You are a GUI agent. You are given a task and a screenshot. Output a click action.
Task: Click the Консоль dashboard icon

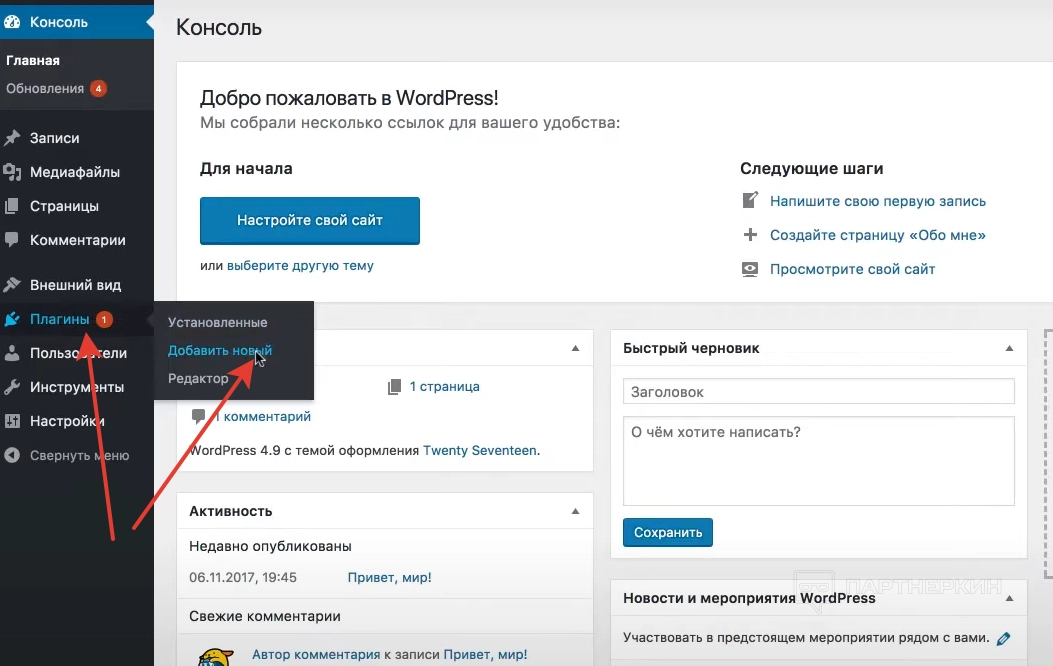point(13,21)
